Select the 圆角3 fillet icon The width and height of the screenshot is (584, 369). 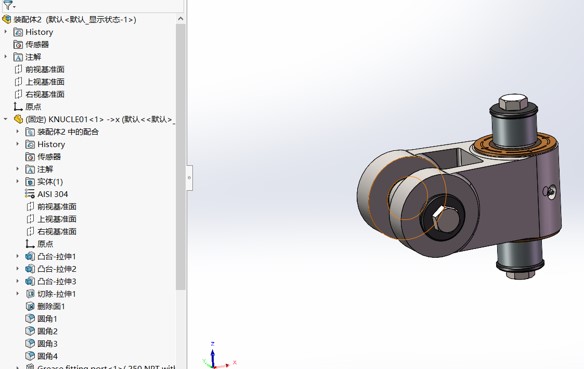[x=30, y=344]
